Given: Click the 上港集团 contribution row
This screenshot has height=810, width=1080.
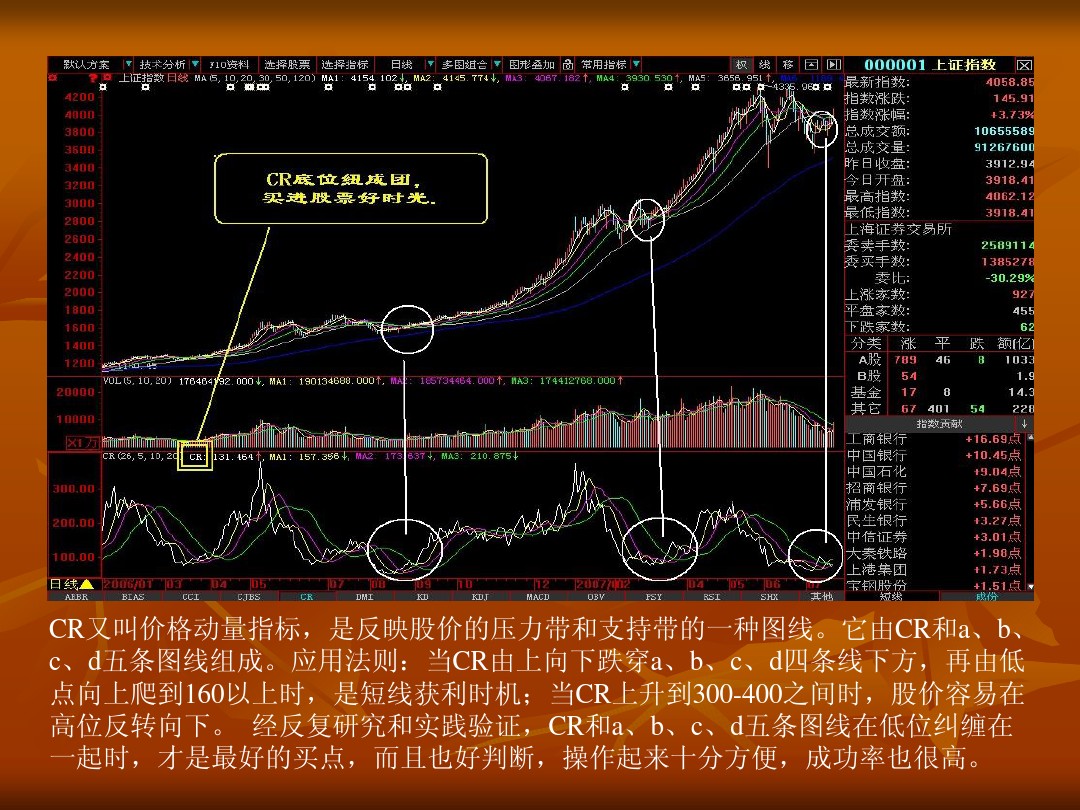Looking at the screenshot, I should click(x=935, y=570).
